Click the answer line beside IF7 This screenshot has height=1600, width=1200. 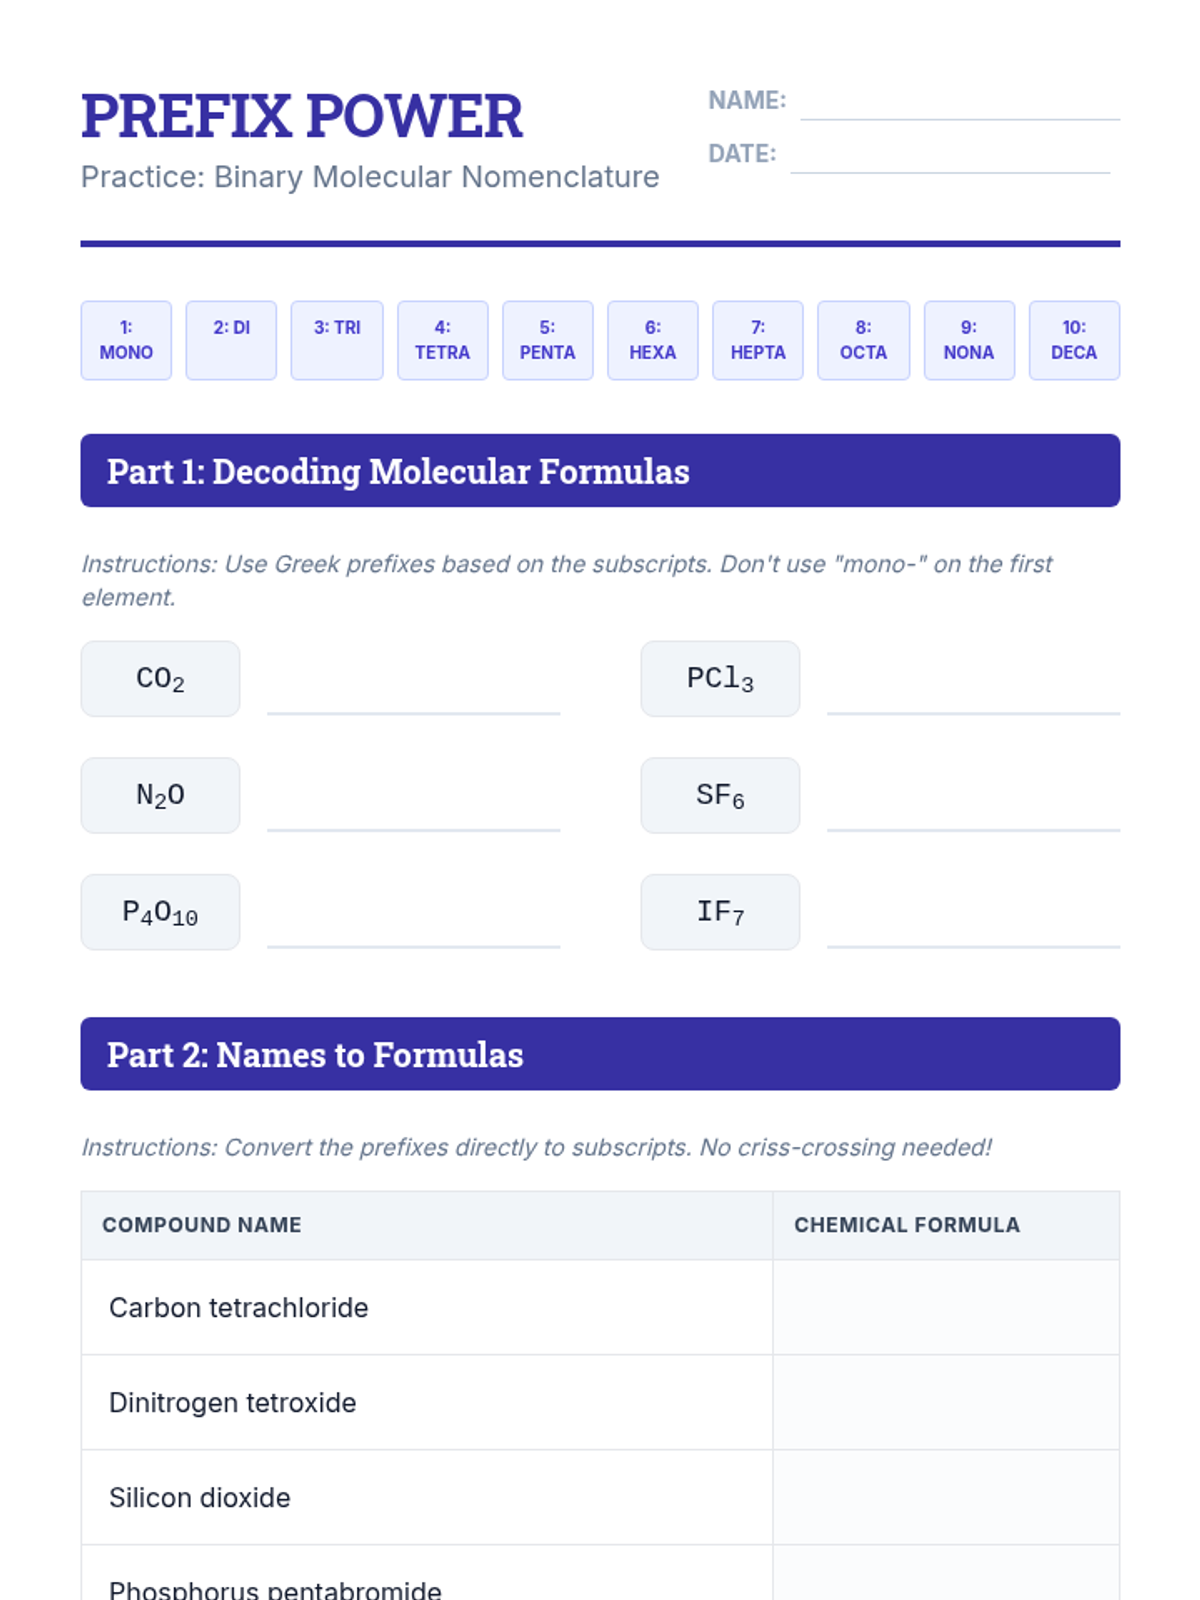[973, 927]
